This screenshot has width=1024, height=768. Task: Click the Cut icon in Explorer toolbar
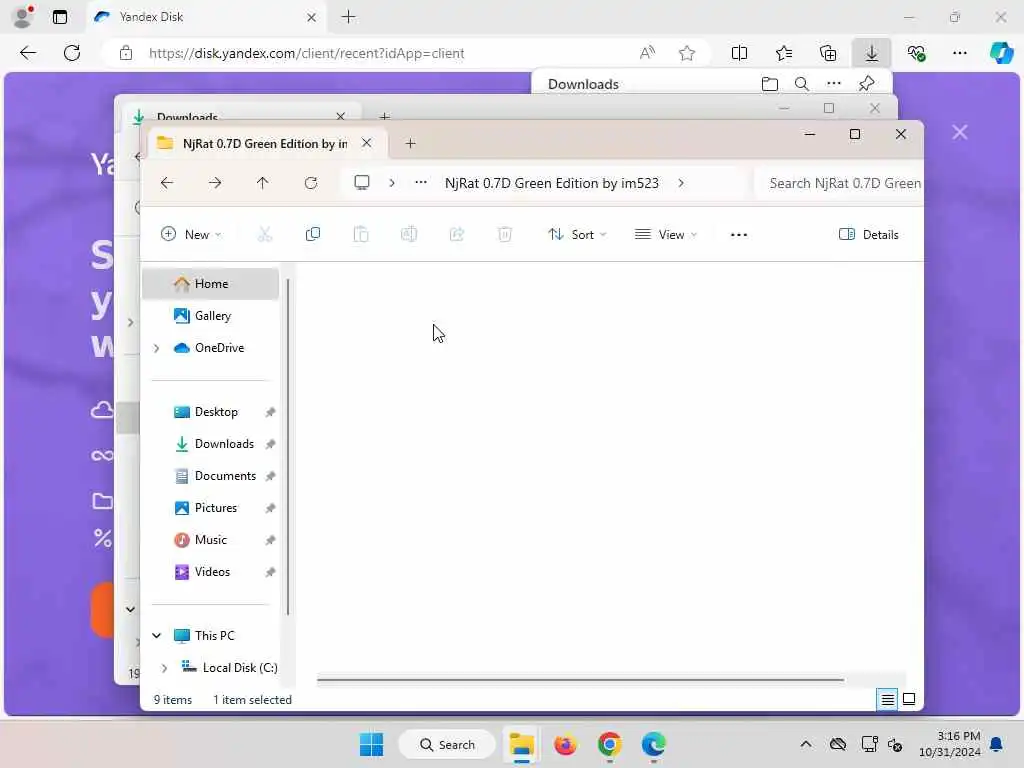(264, 234)
